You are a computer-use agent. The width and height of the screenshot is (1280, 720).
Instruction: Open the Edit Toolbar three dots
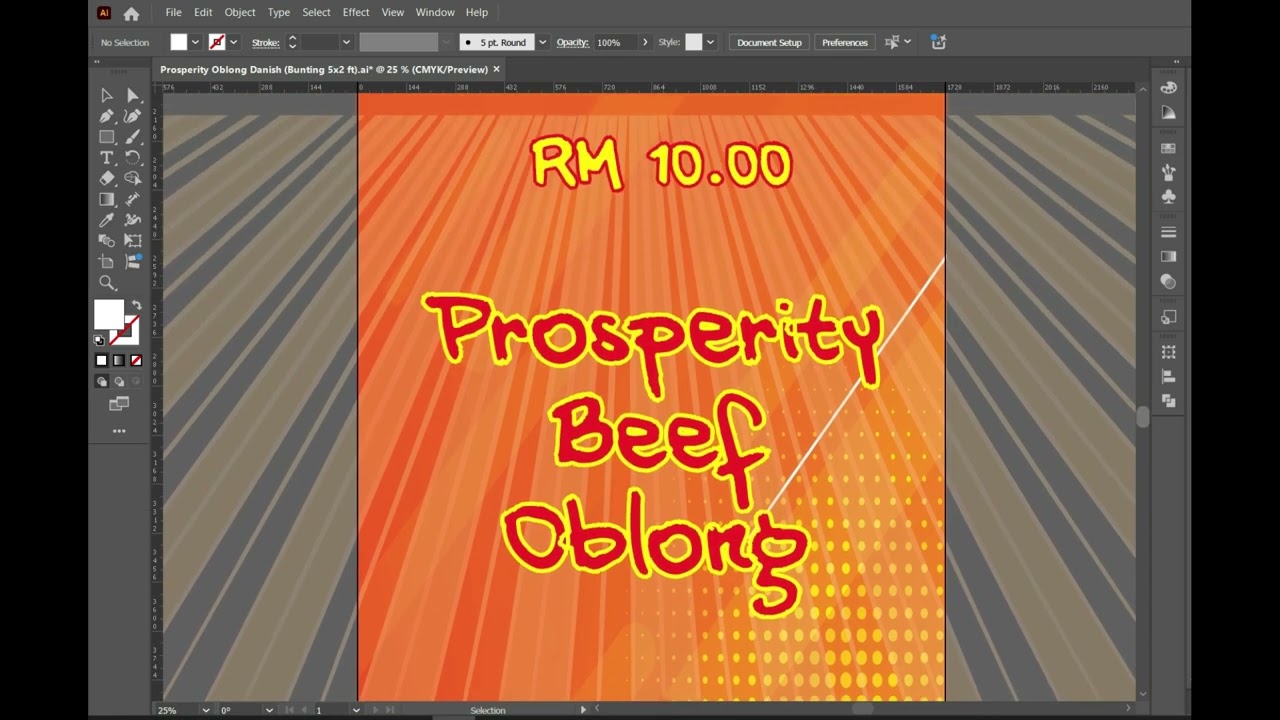[119, 431]
